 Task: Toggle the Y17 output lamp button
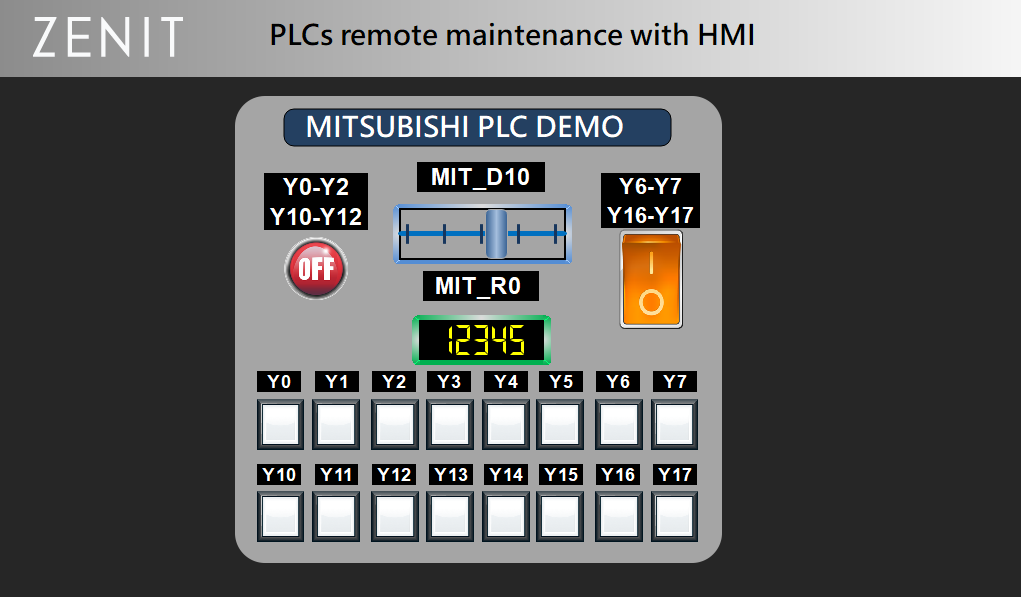675,517
